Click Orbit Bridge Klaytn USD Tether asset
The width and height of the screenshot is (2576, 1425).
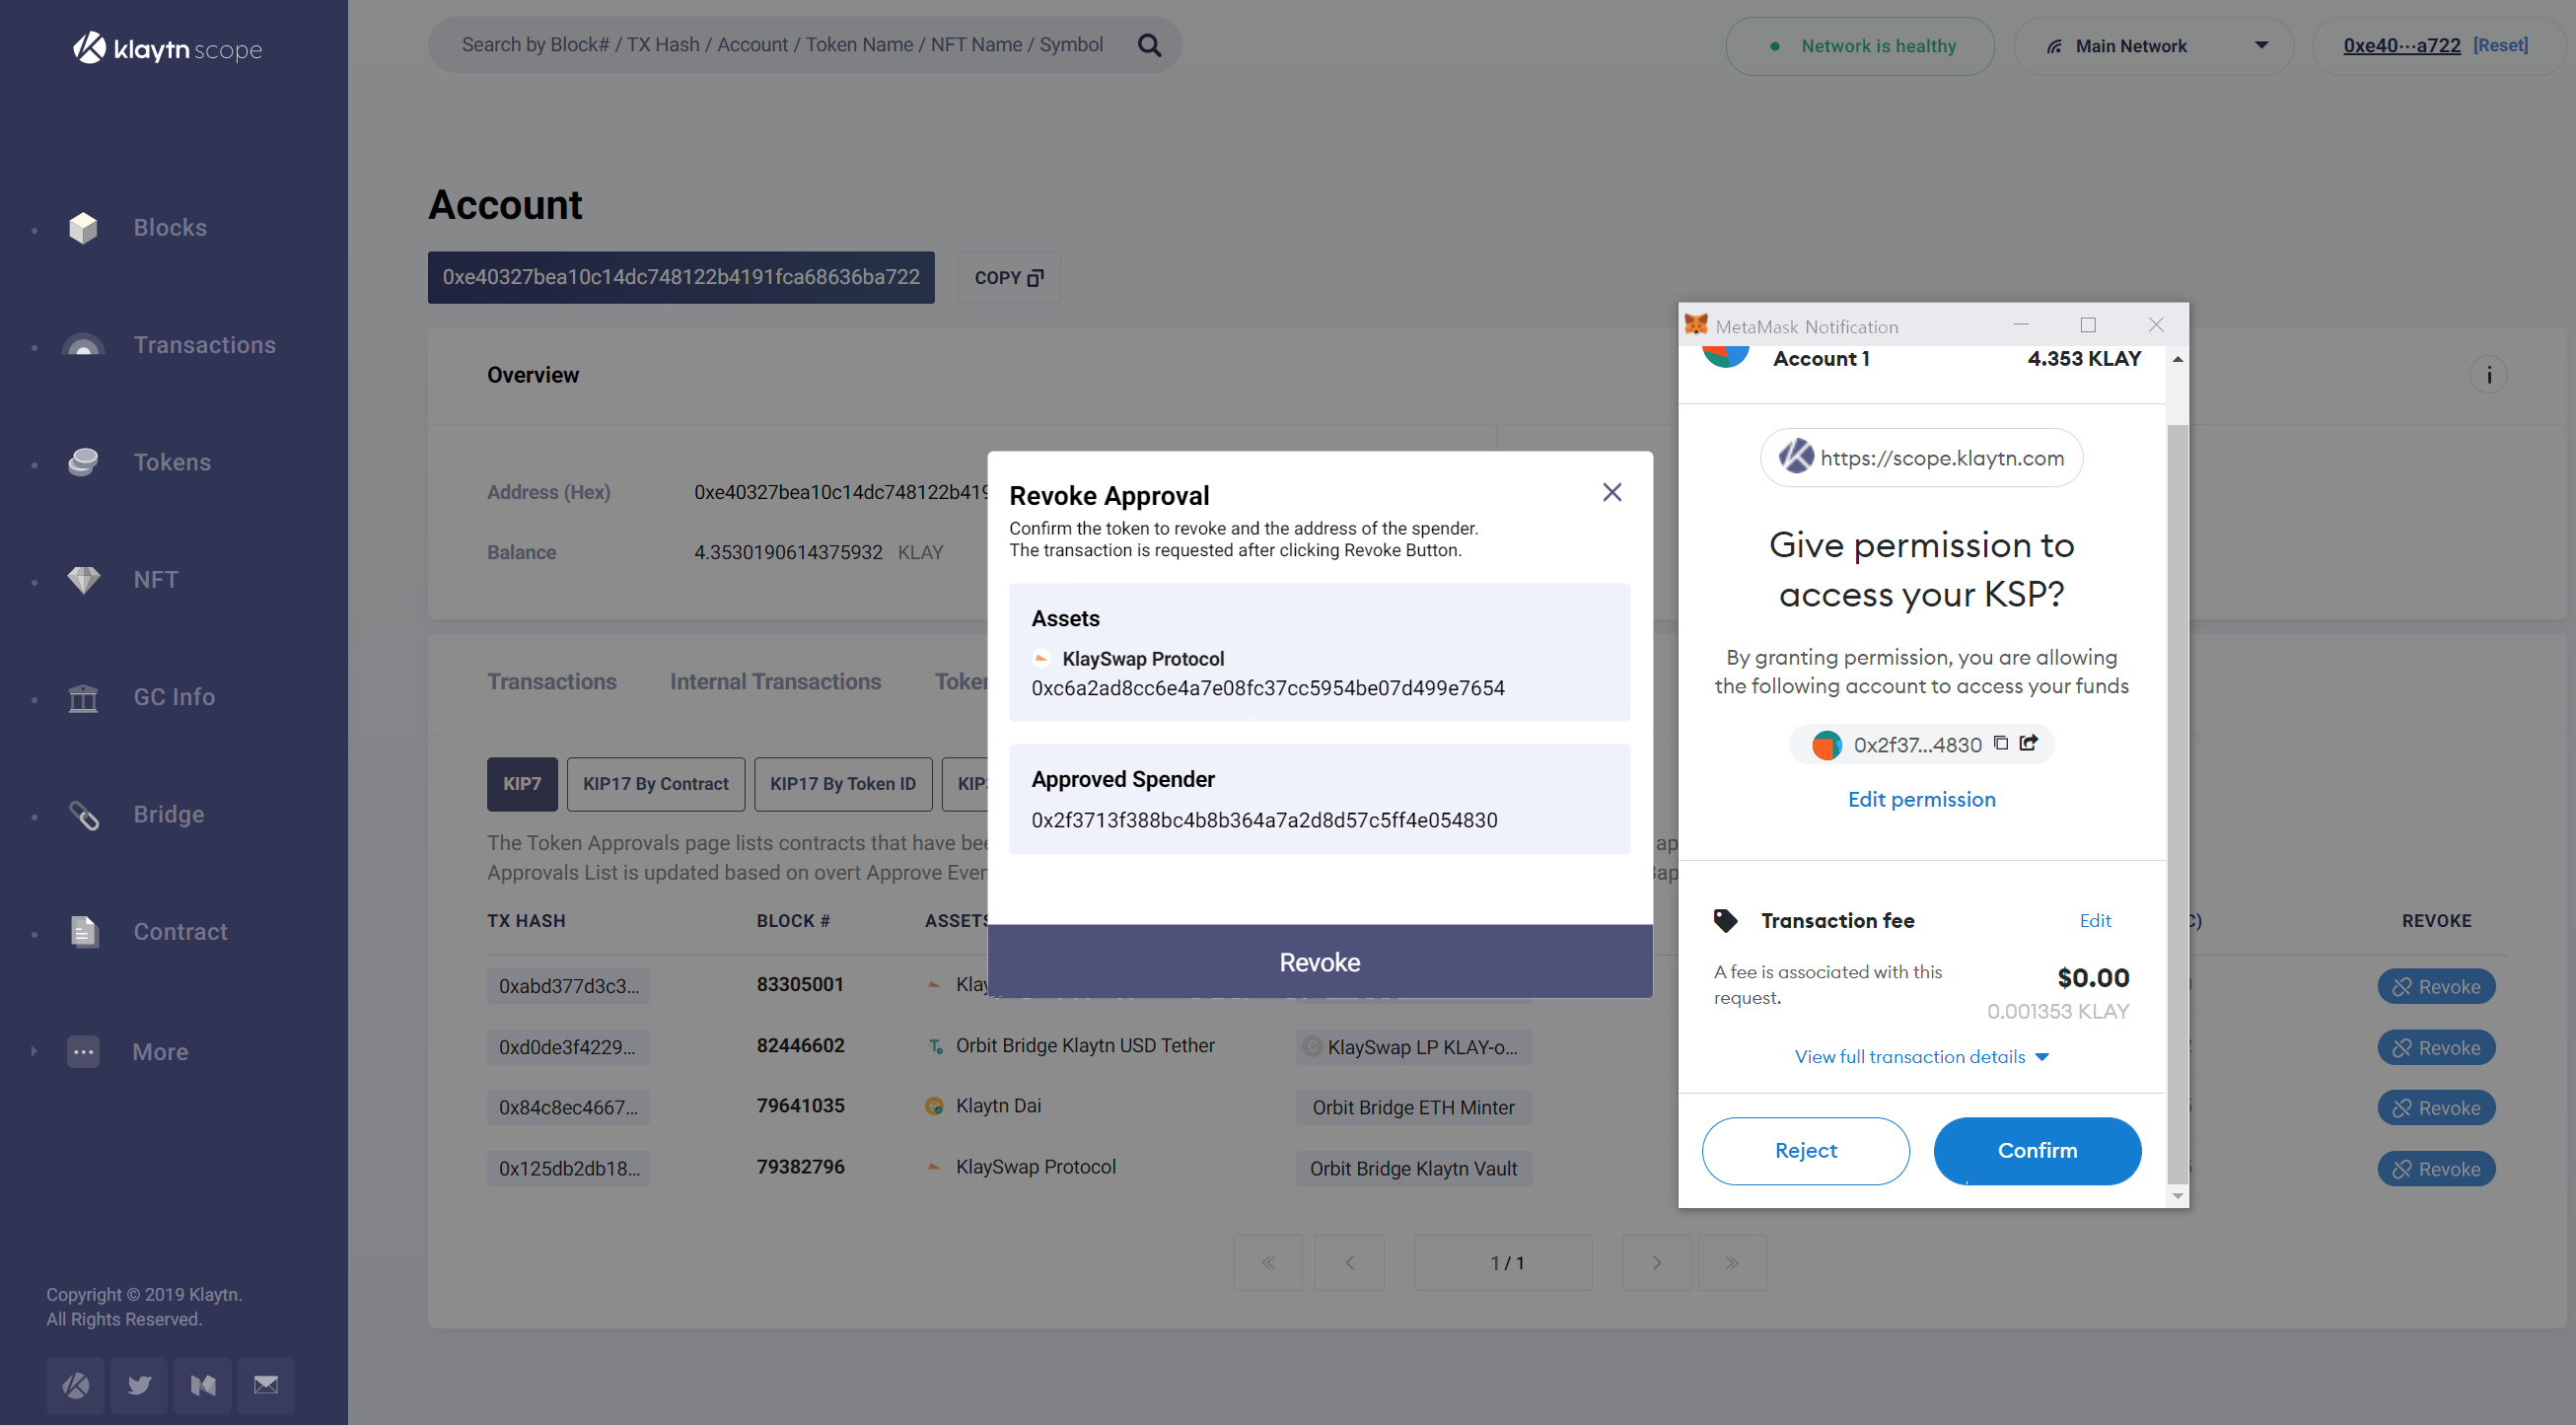click(x=1085, y=1046)
